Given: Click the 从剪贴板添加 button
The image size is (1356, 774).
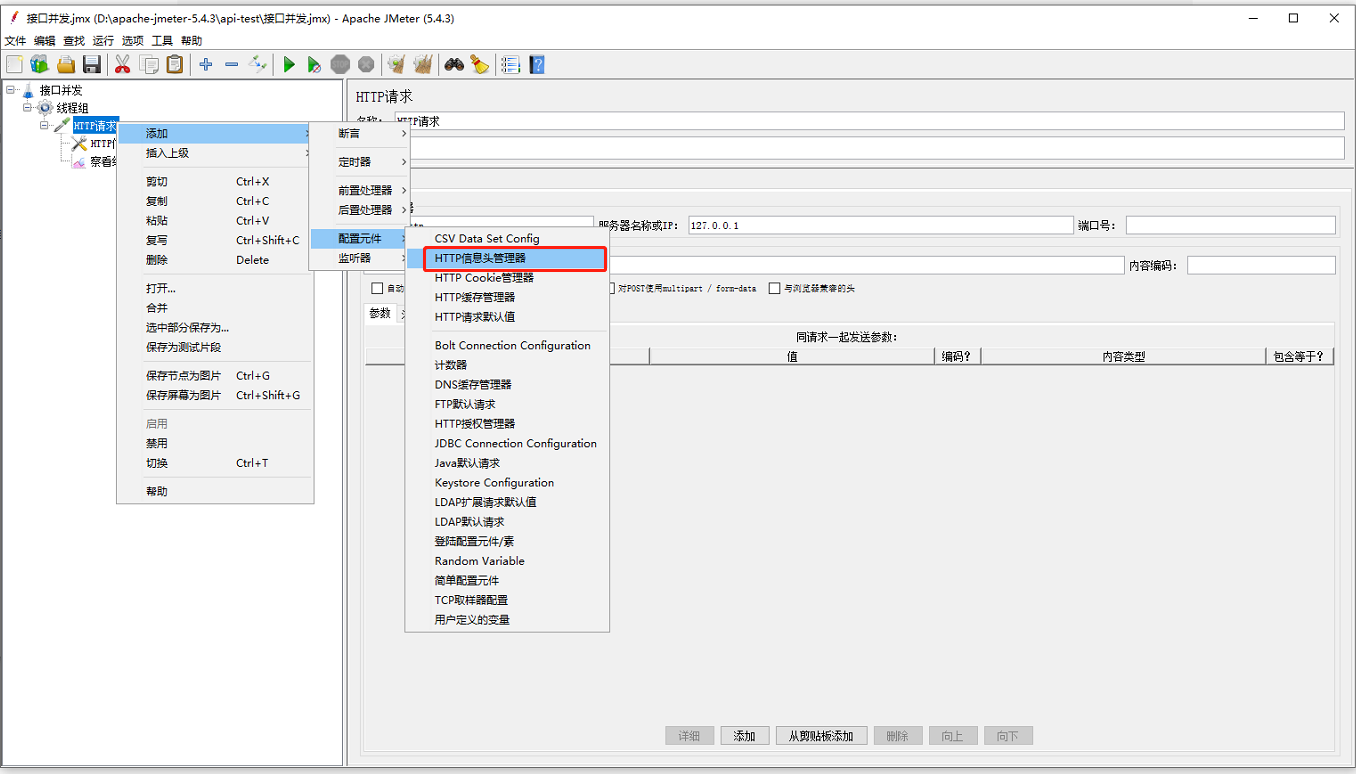Looking at the screenshot, I should coord(821,736).
